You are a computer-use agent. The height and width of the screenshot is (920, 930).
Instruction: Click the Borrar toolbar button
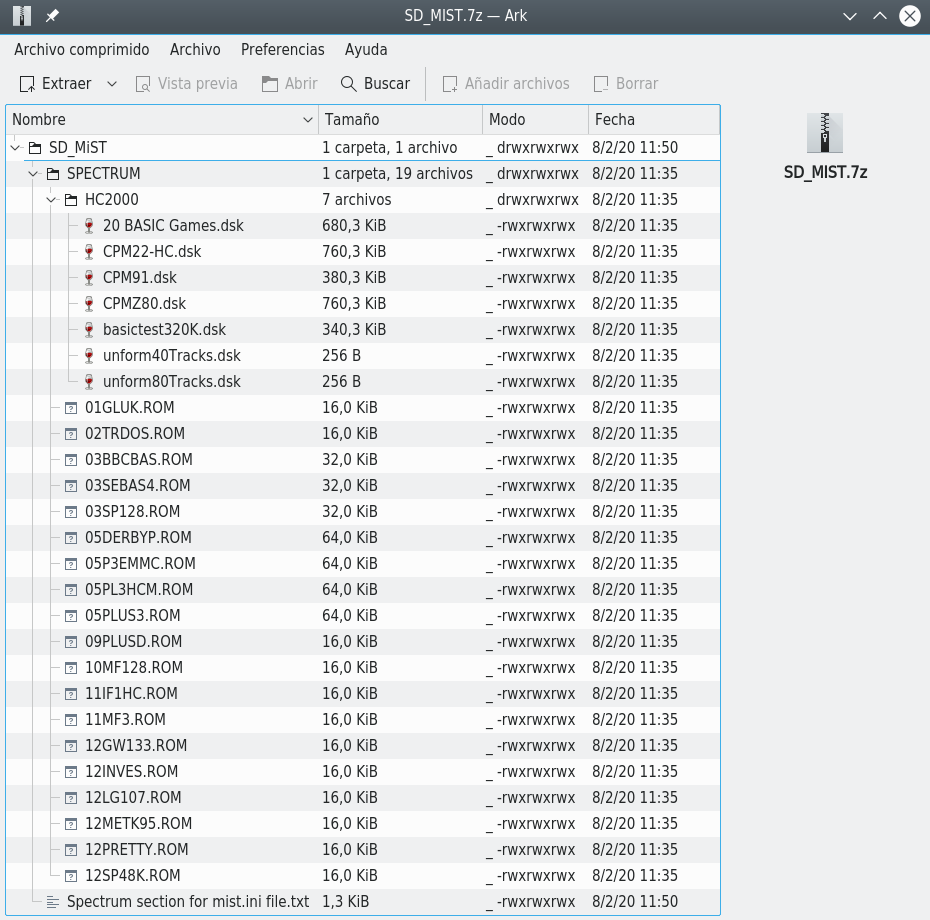tap(626, 84)
